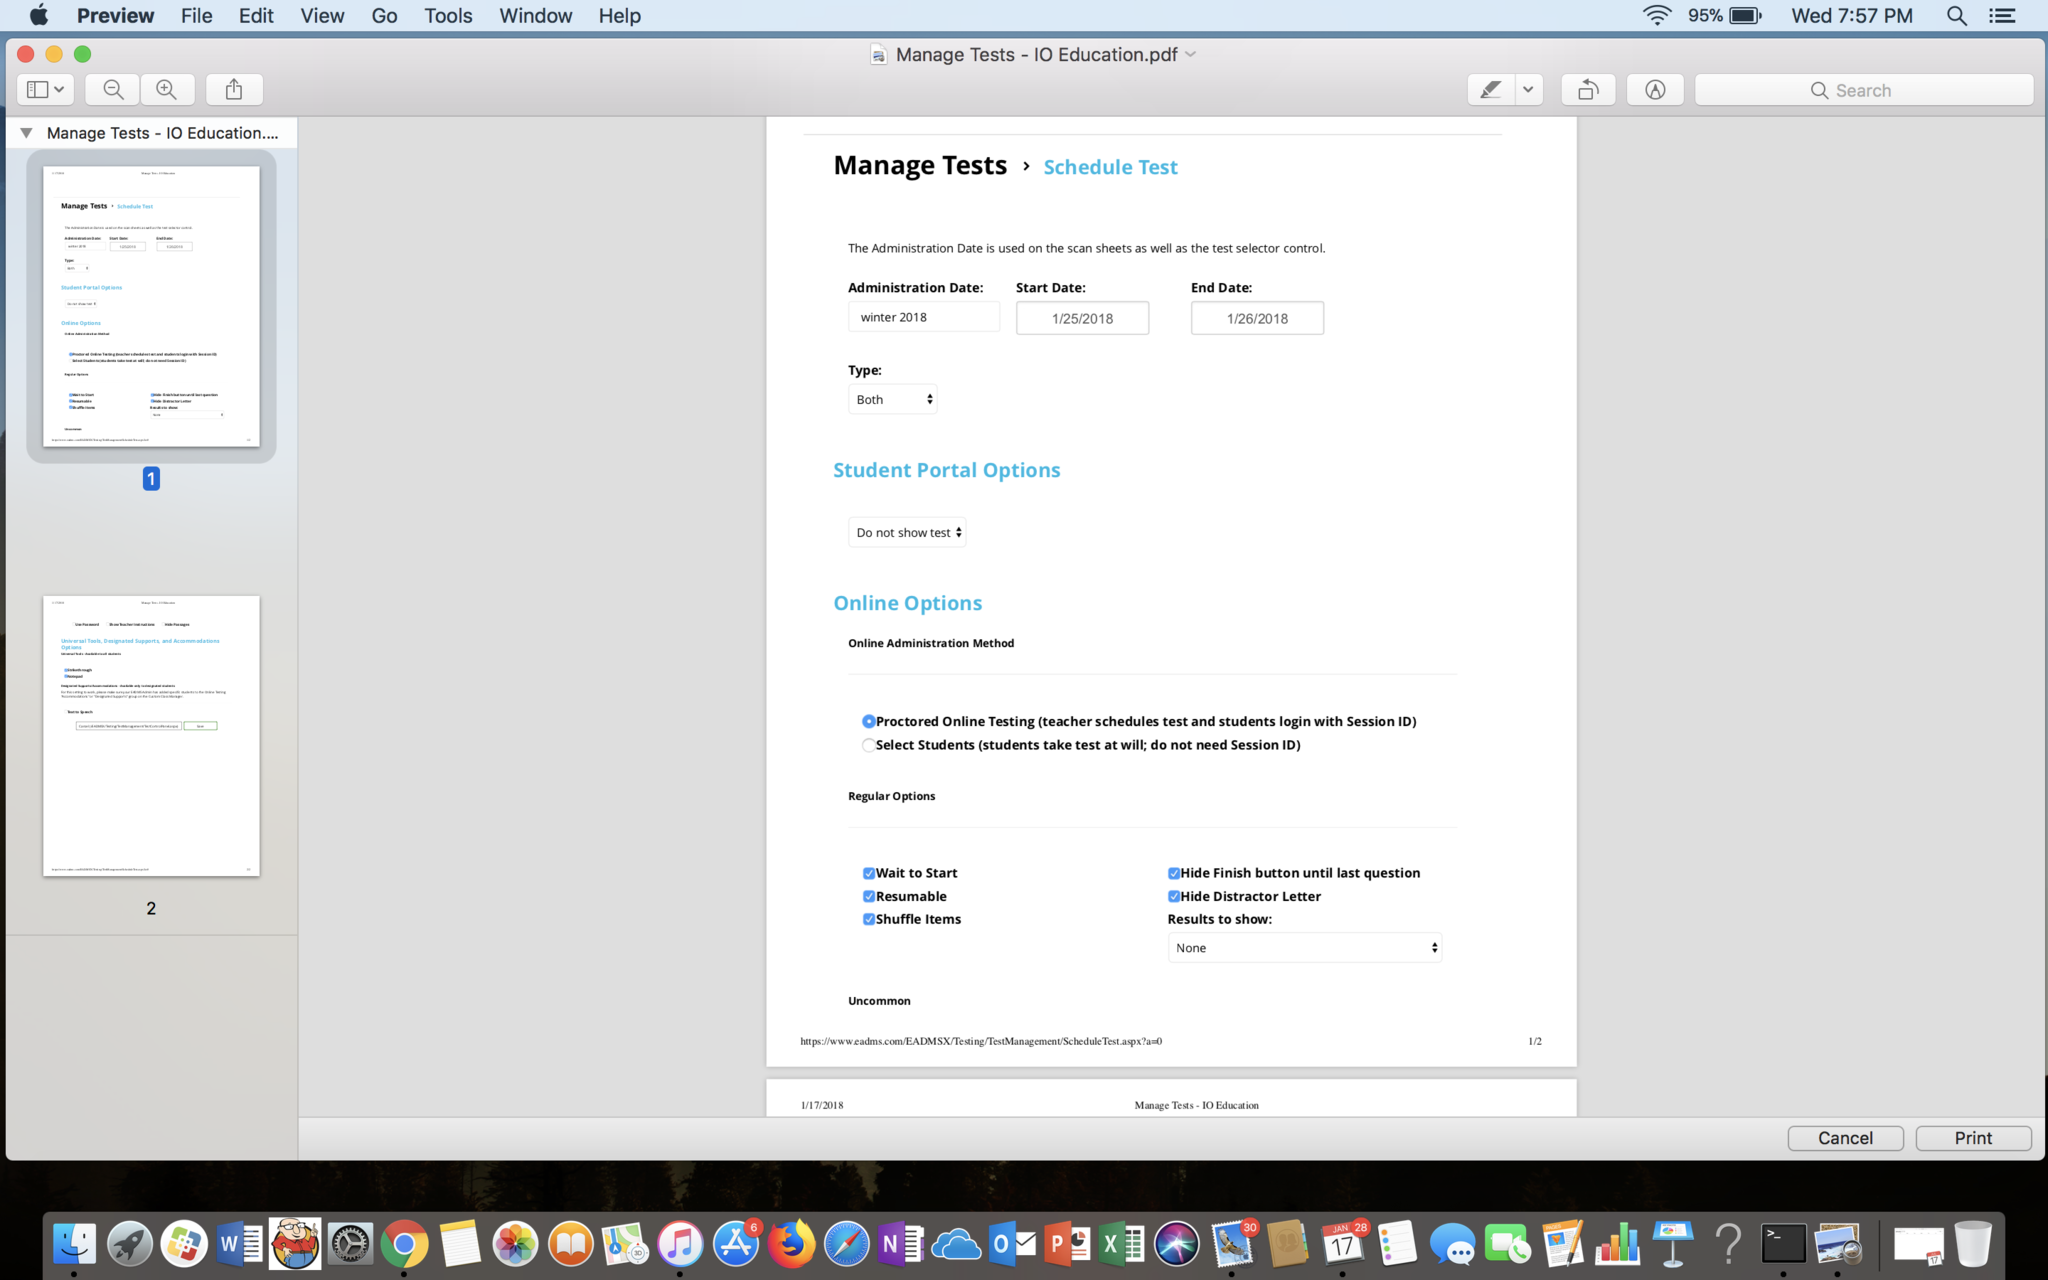
Task: Toggle the Wait to Start checkbox
Action: coord(869,873)
